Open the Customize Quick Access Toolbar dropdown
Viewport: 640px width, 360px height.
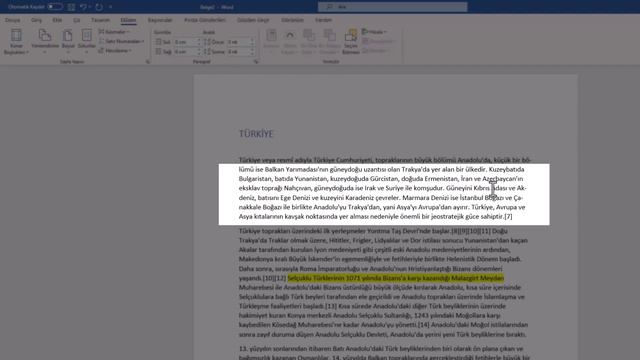coord(110,7)
